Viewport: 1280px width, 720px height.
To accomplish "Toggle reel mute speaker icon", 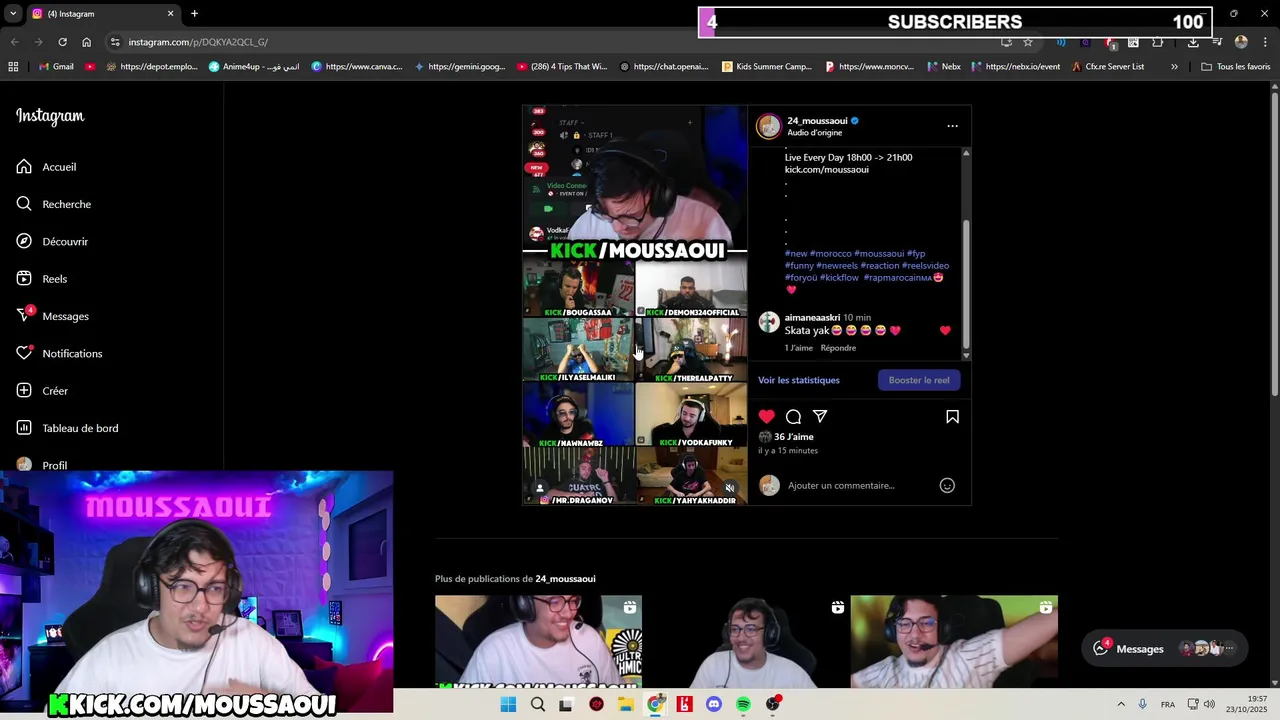I will pyautogui.click(x=729, y=488).
